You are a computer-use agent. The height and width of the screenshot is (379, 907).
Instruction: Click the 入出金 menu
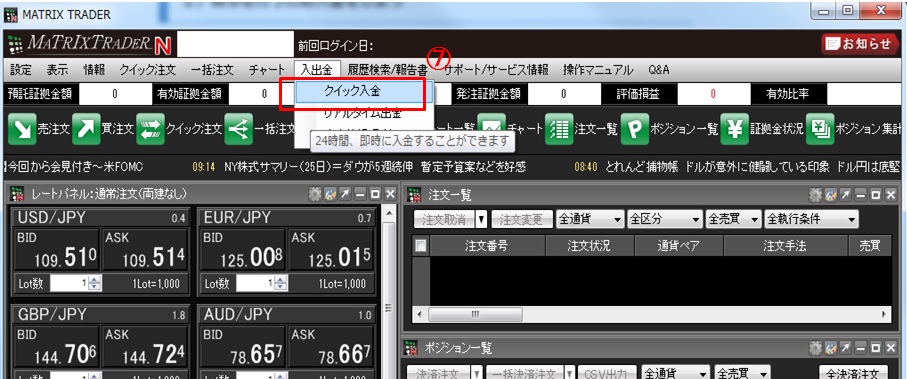click(317, 70)
